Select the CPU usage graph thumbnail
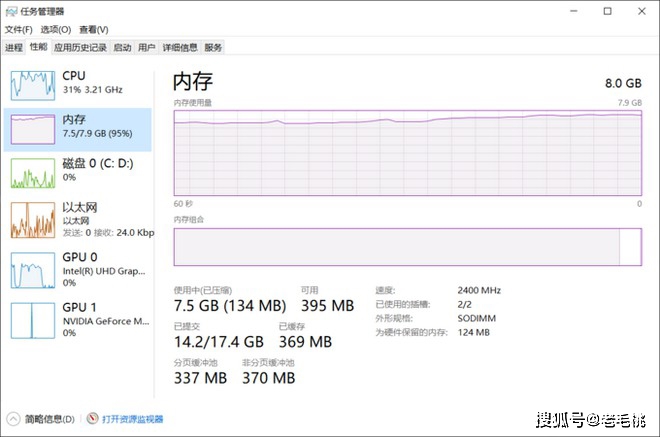The width and height of the screenshot is (660, 437). click(x=33, y=85)
